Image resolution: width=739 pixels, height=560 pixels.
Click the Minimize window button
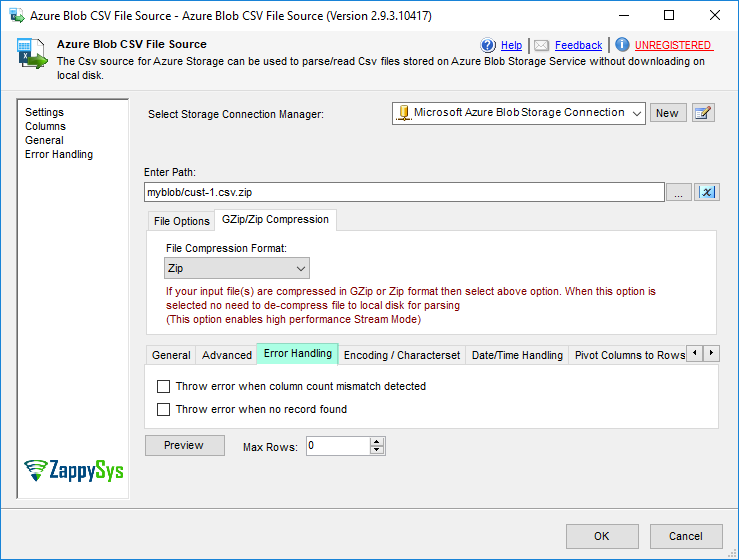[x=624, y=16]
